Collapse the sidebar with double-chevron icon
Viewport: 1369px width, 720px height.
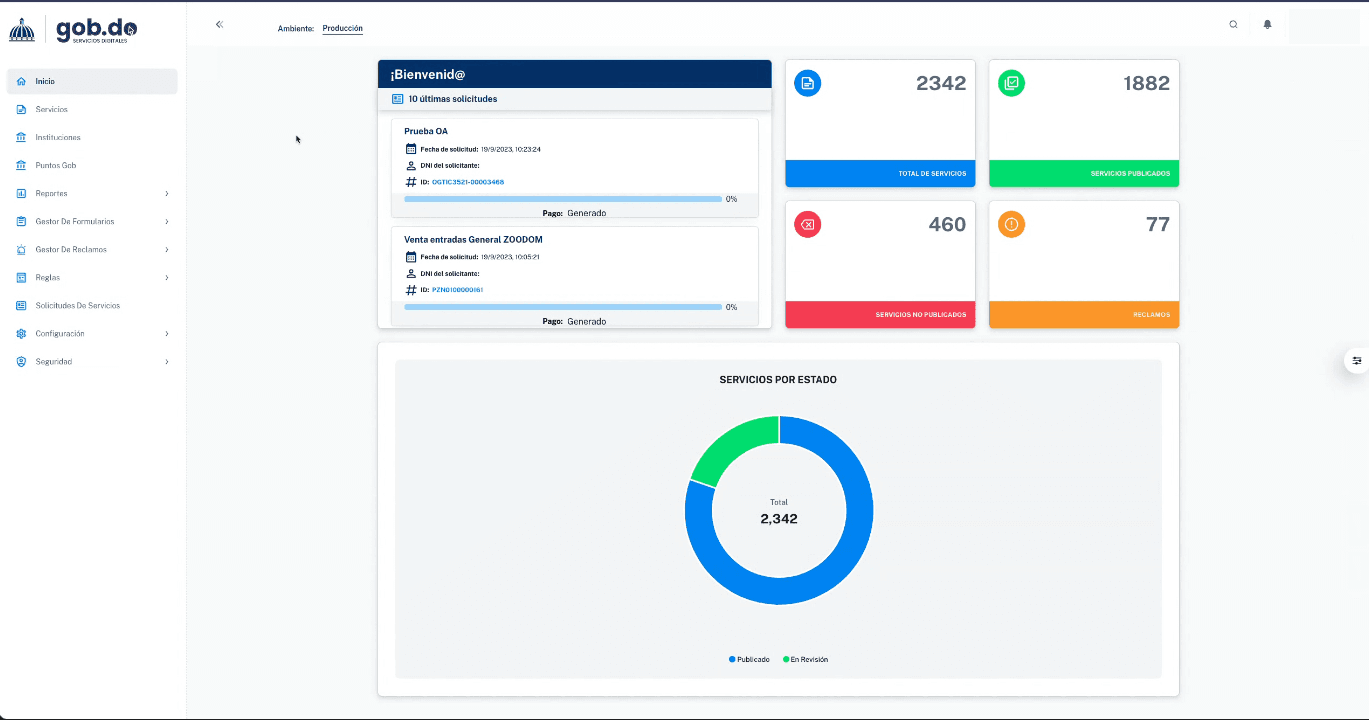click(x=220, y=24)
